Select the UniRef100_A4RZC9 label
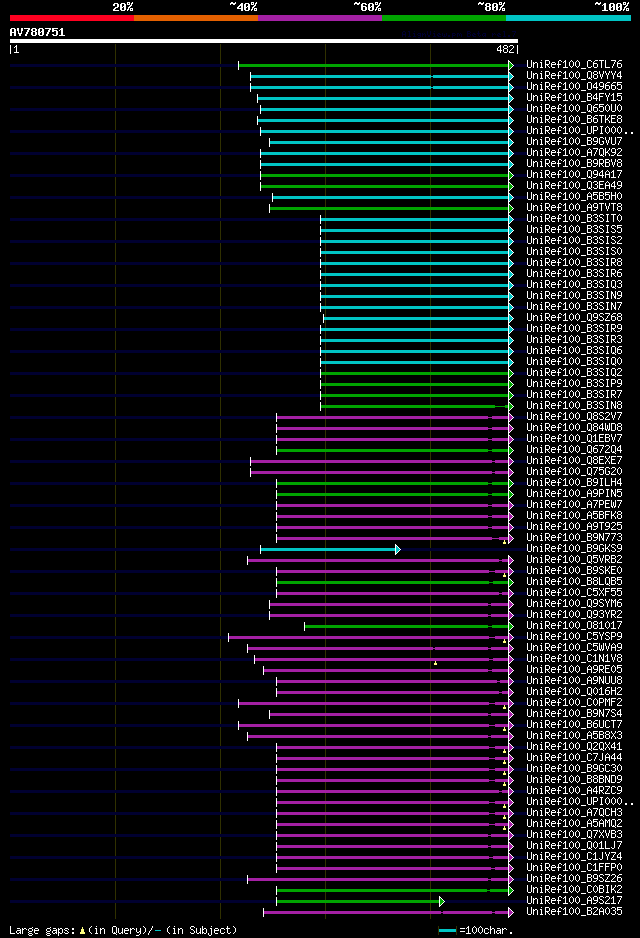Viewport: 640px width, 938px height. tap(574, 791)
